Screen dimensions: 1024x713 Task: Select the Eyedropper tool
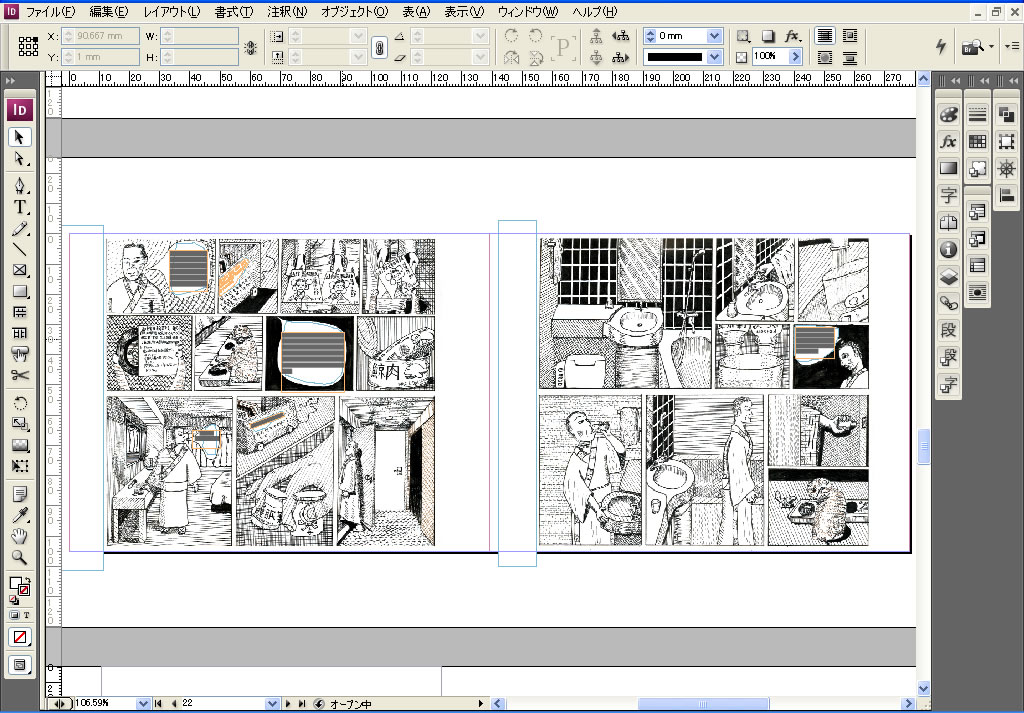(20, 515)
